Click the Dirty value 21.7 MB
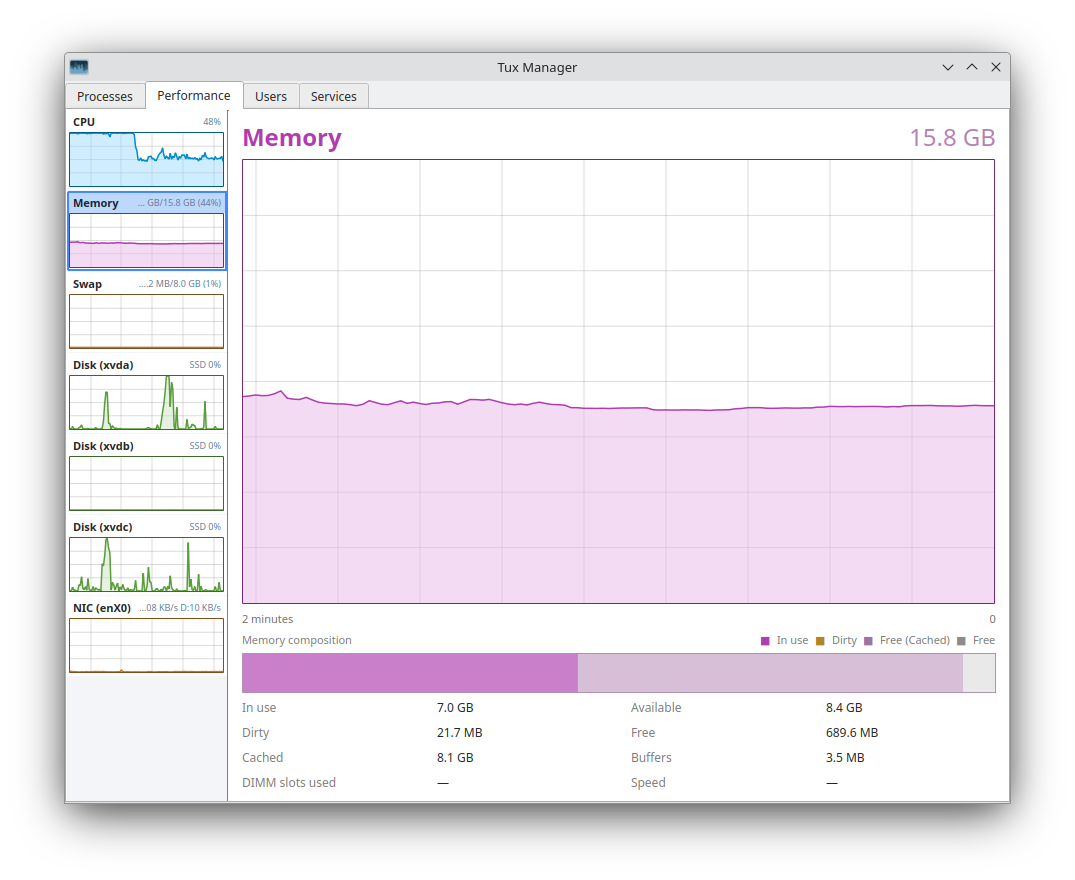 (x=460, y=733)
